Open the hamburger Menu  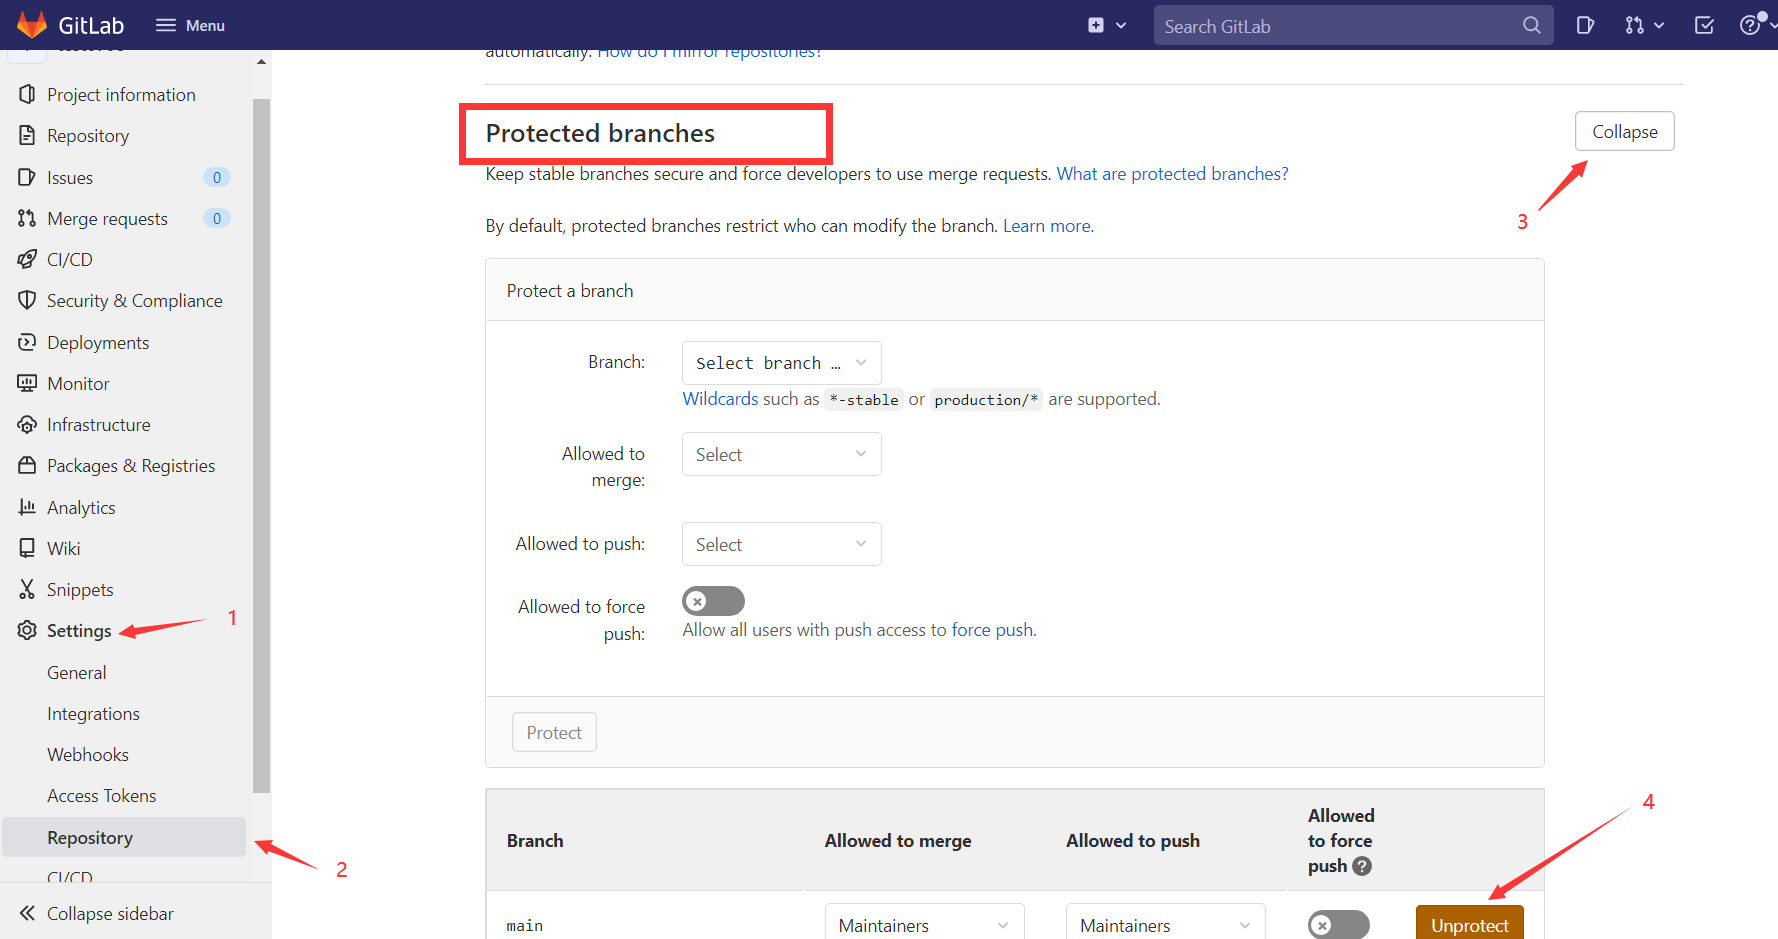click(x=191, y=25)
